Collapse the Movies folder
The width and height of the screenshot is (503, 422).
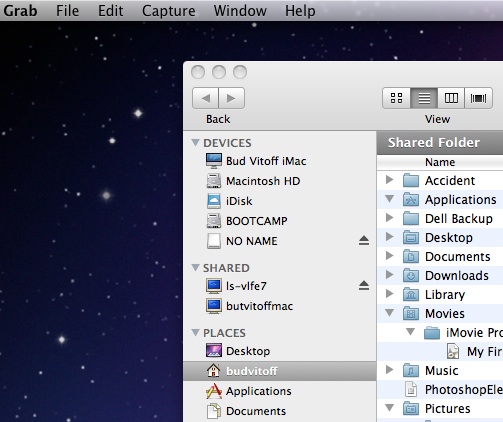pos(389,313)
